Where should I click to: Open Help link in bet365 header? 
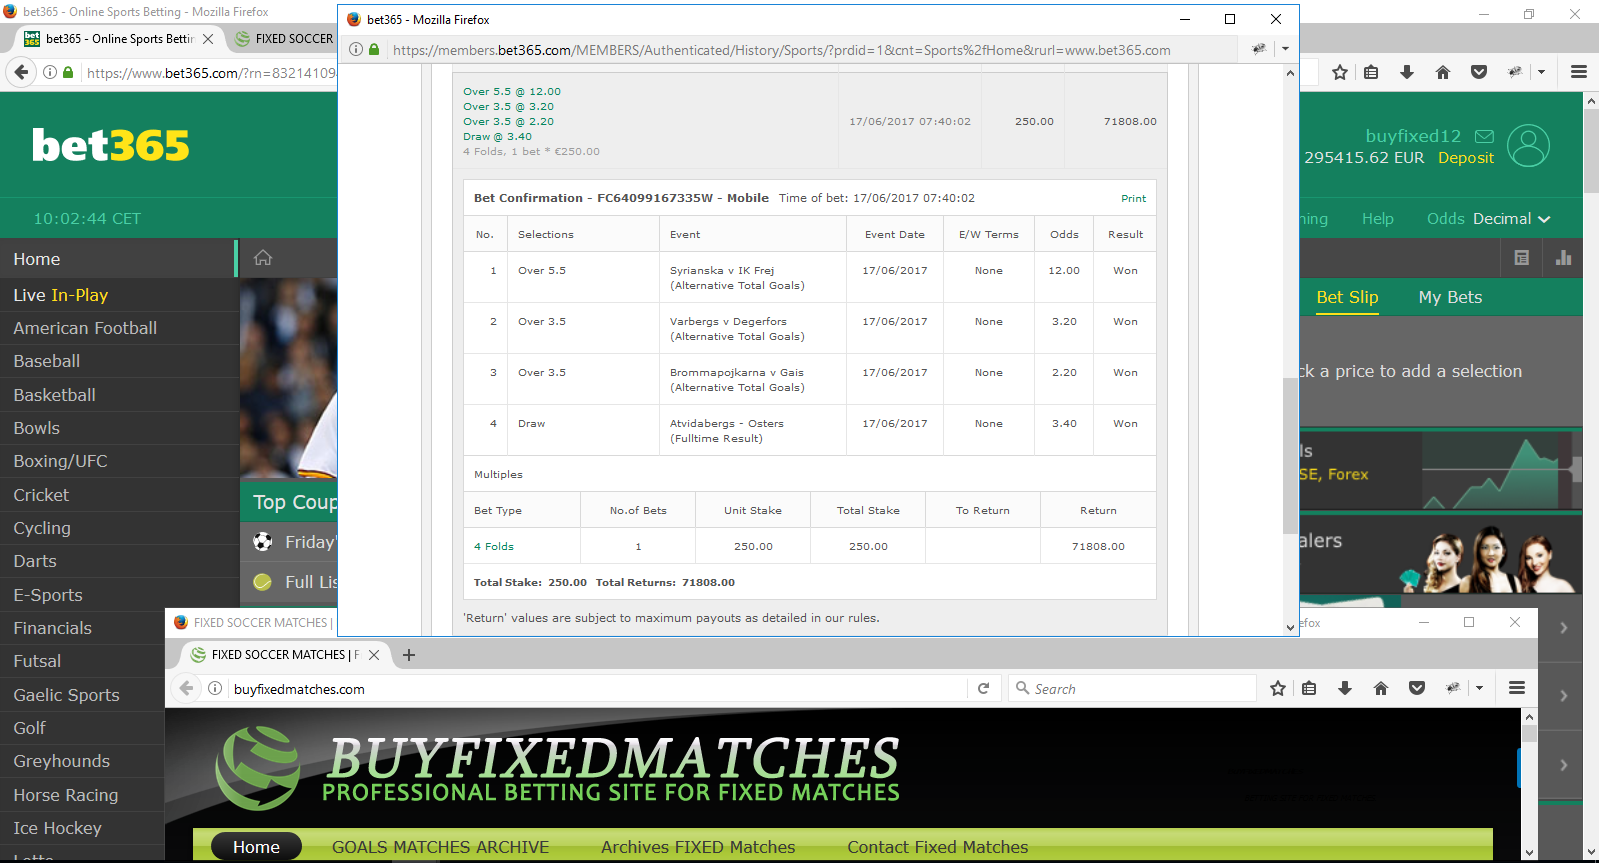[x=1378, y=219]
